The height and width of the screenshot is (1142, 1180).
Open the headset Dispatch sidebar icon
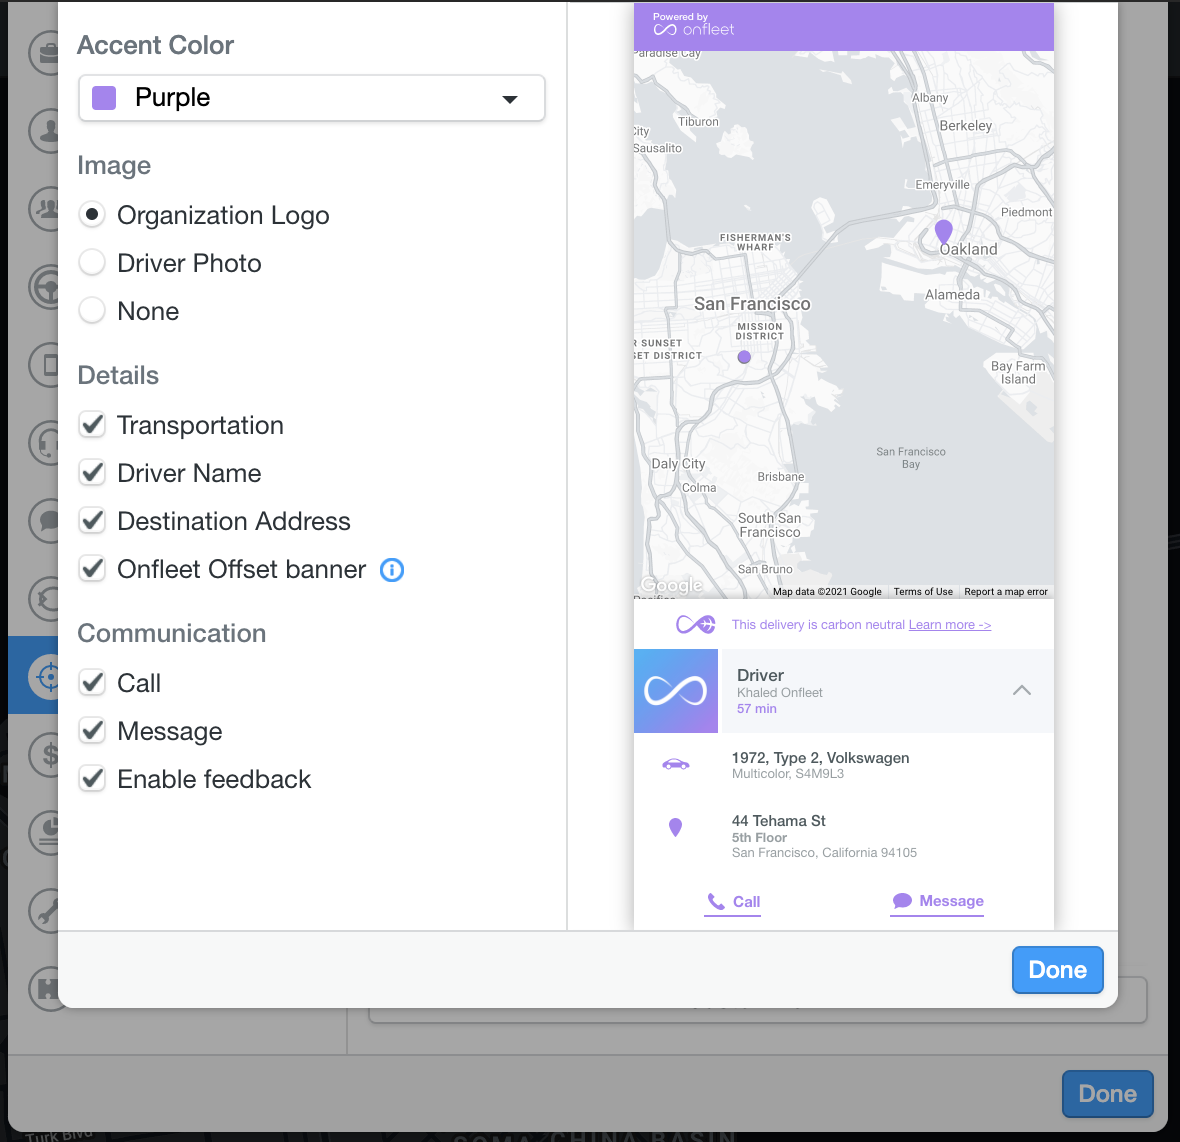coord(45,443)
